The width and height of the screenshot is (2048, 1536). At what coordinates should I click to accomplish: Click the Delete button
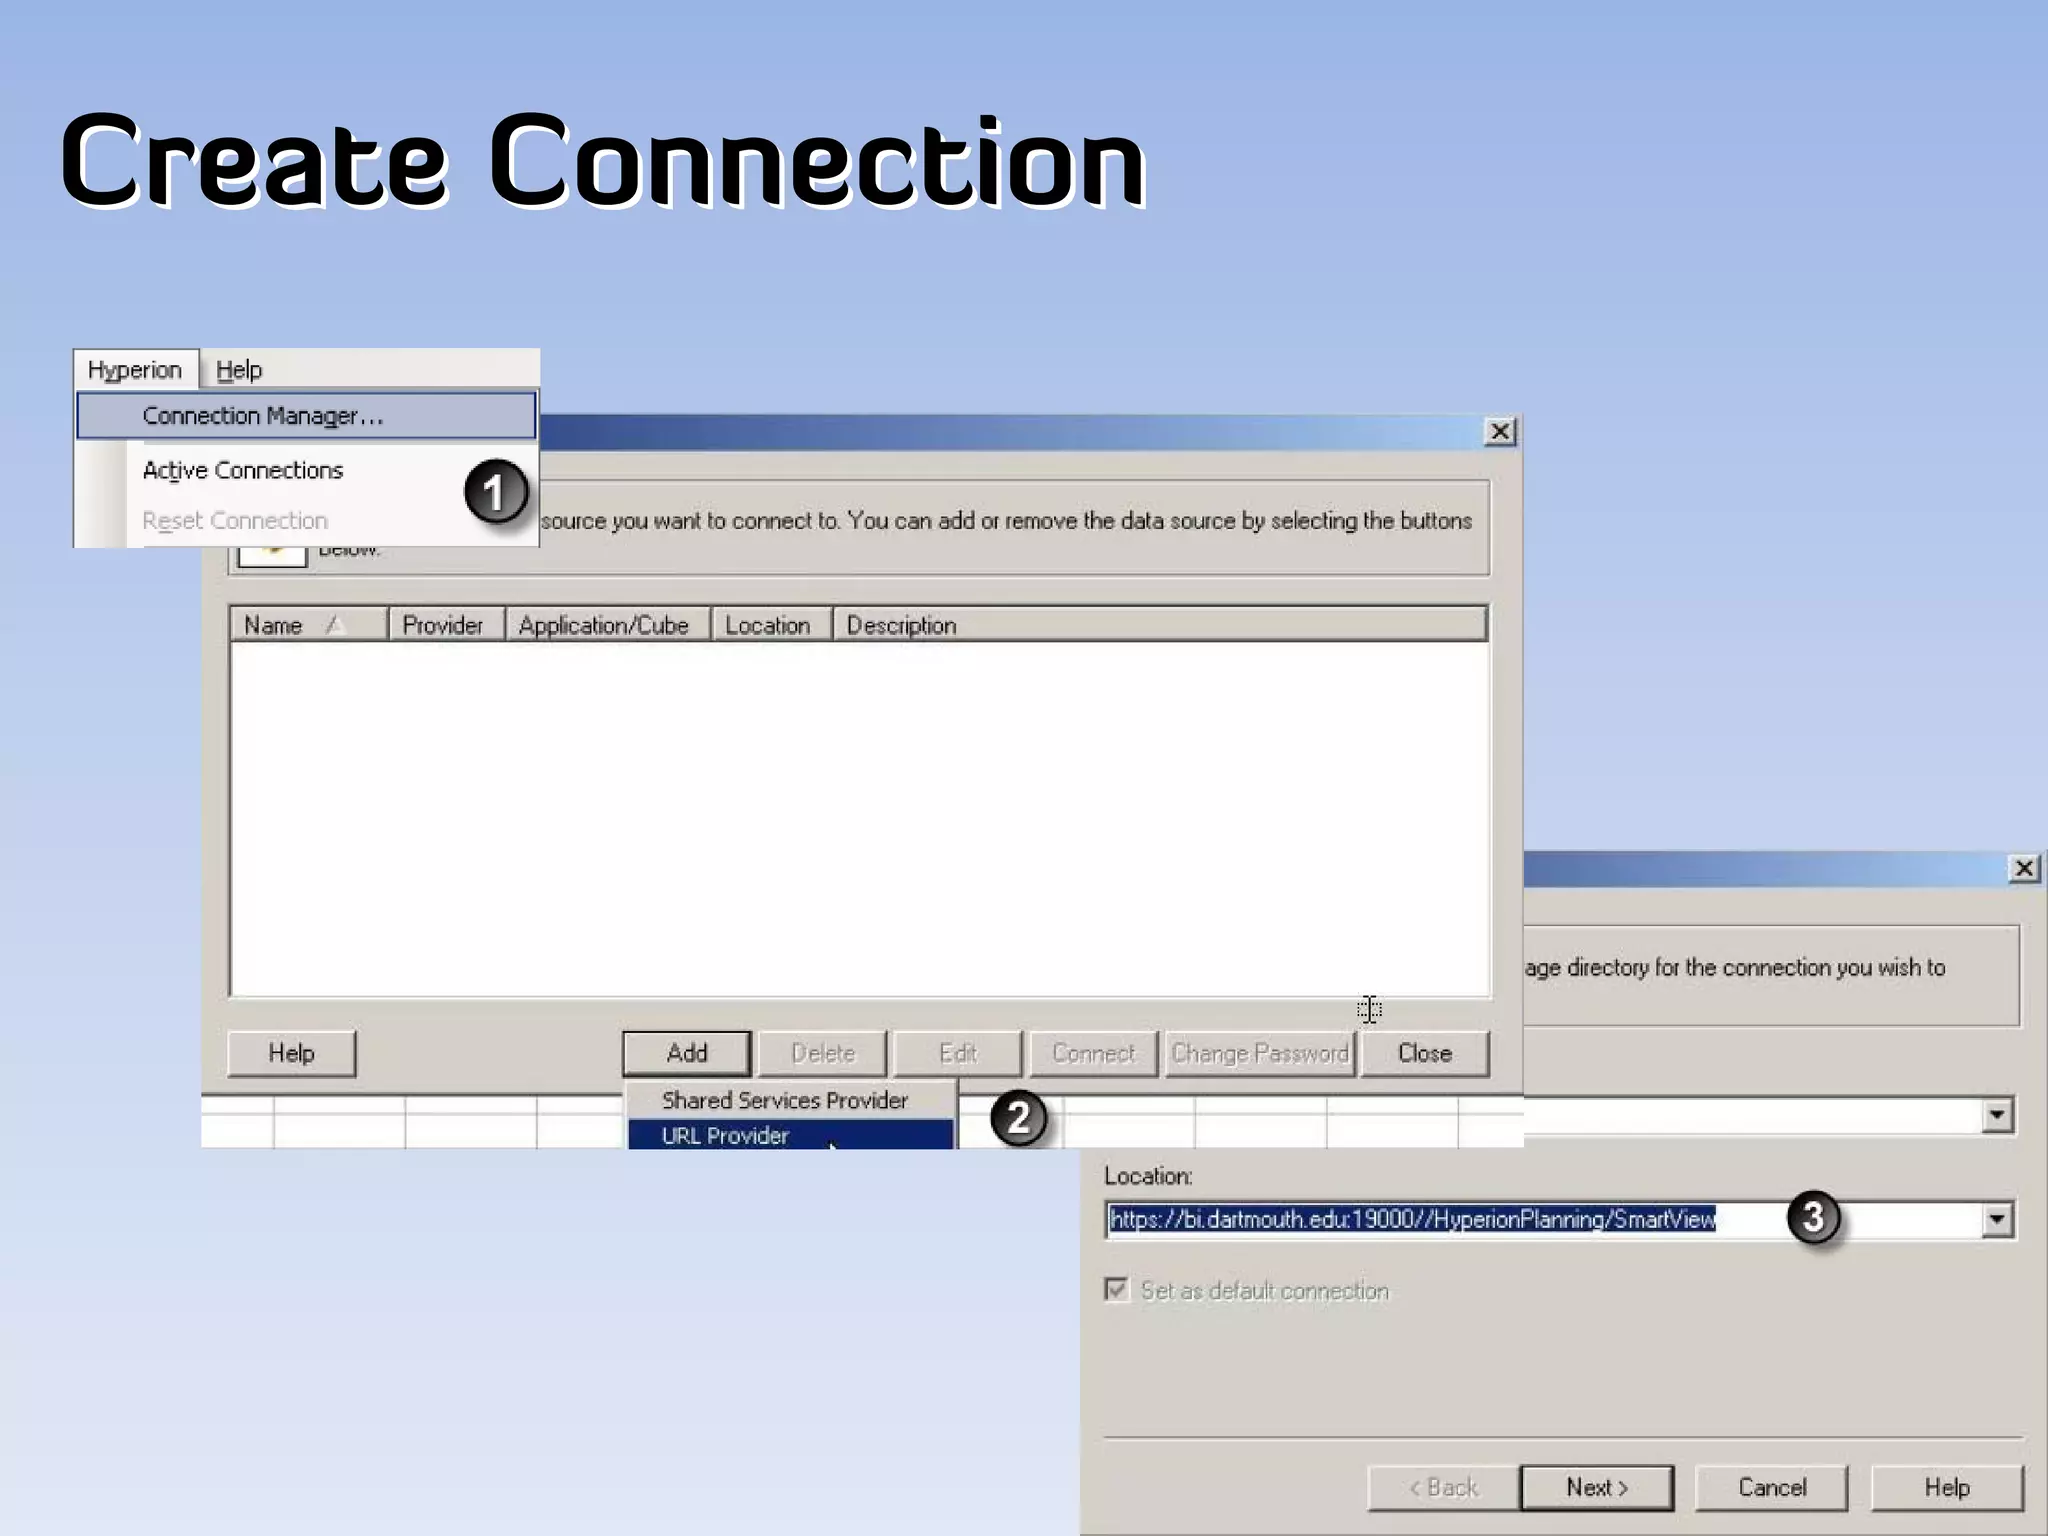(823, 1053)
